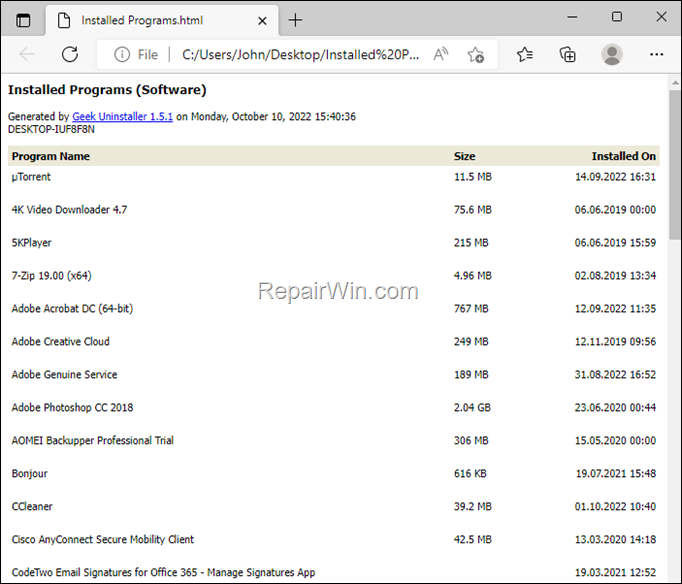
Task: Select the Adobe Creative Cloud entry
Action: tap(60, 342)
